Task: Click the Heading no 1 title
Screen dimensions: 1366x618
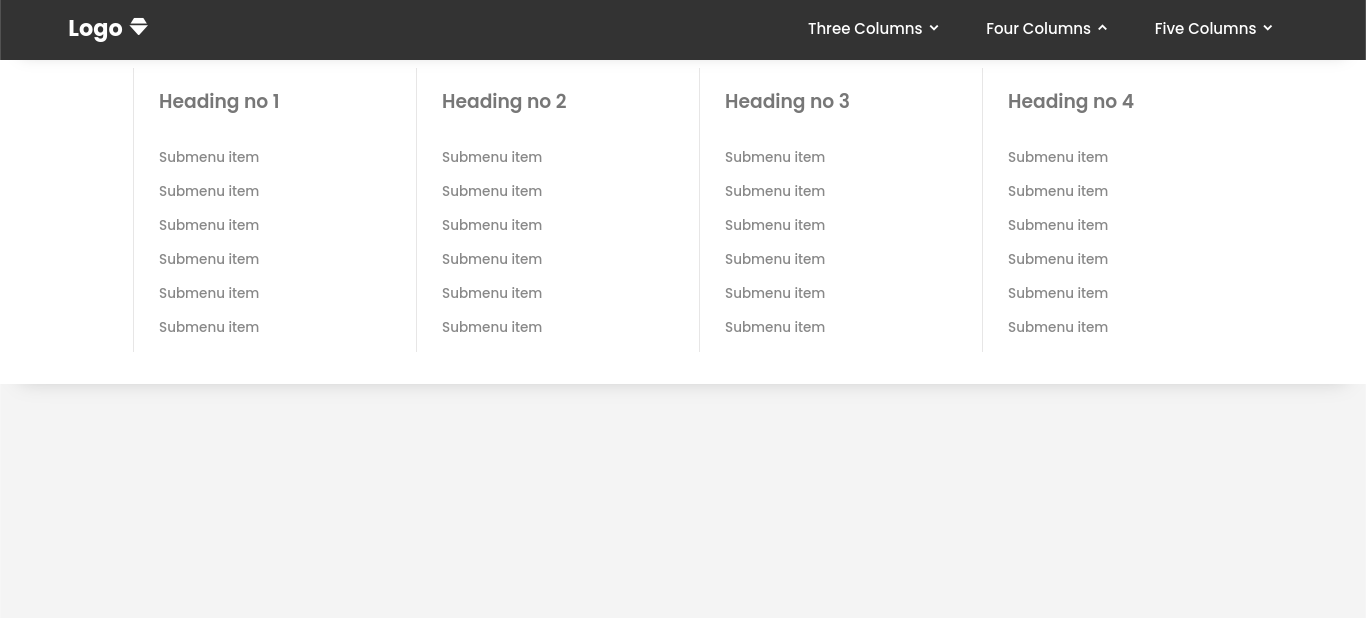Action: [219, 101]
